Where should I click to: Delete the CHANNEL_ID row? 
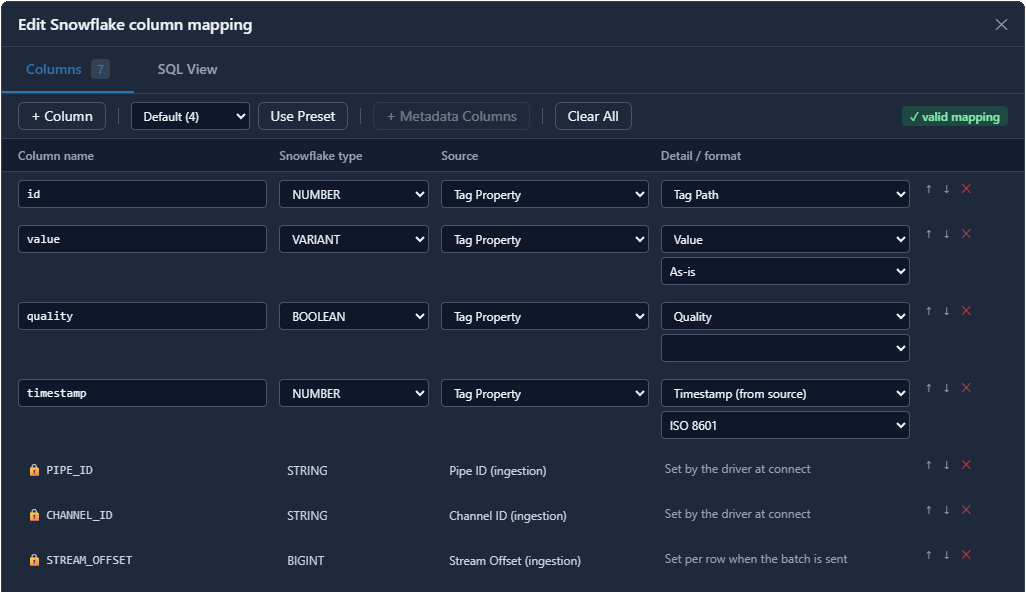(966, 510)
